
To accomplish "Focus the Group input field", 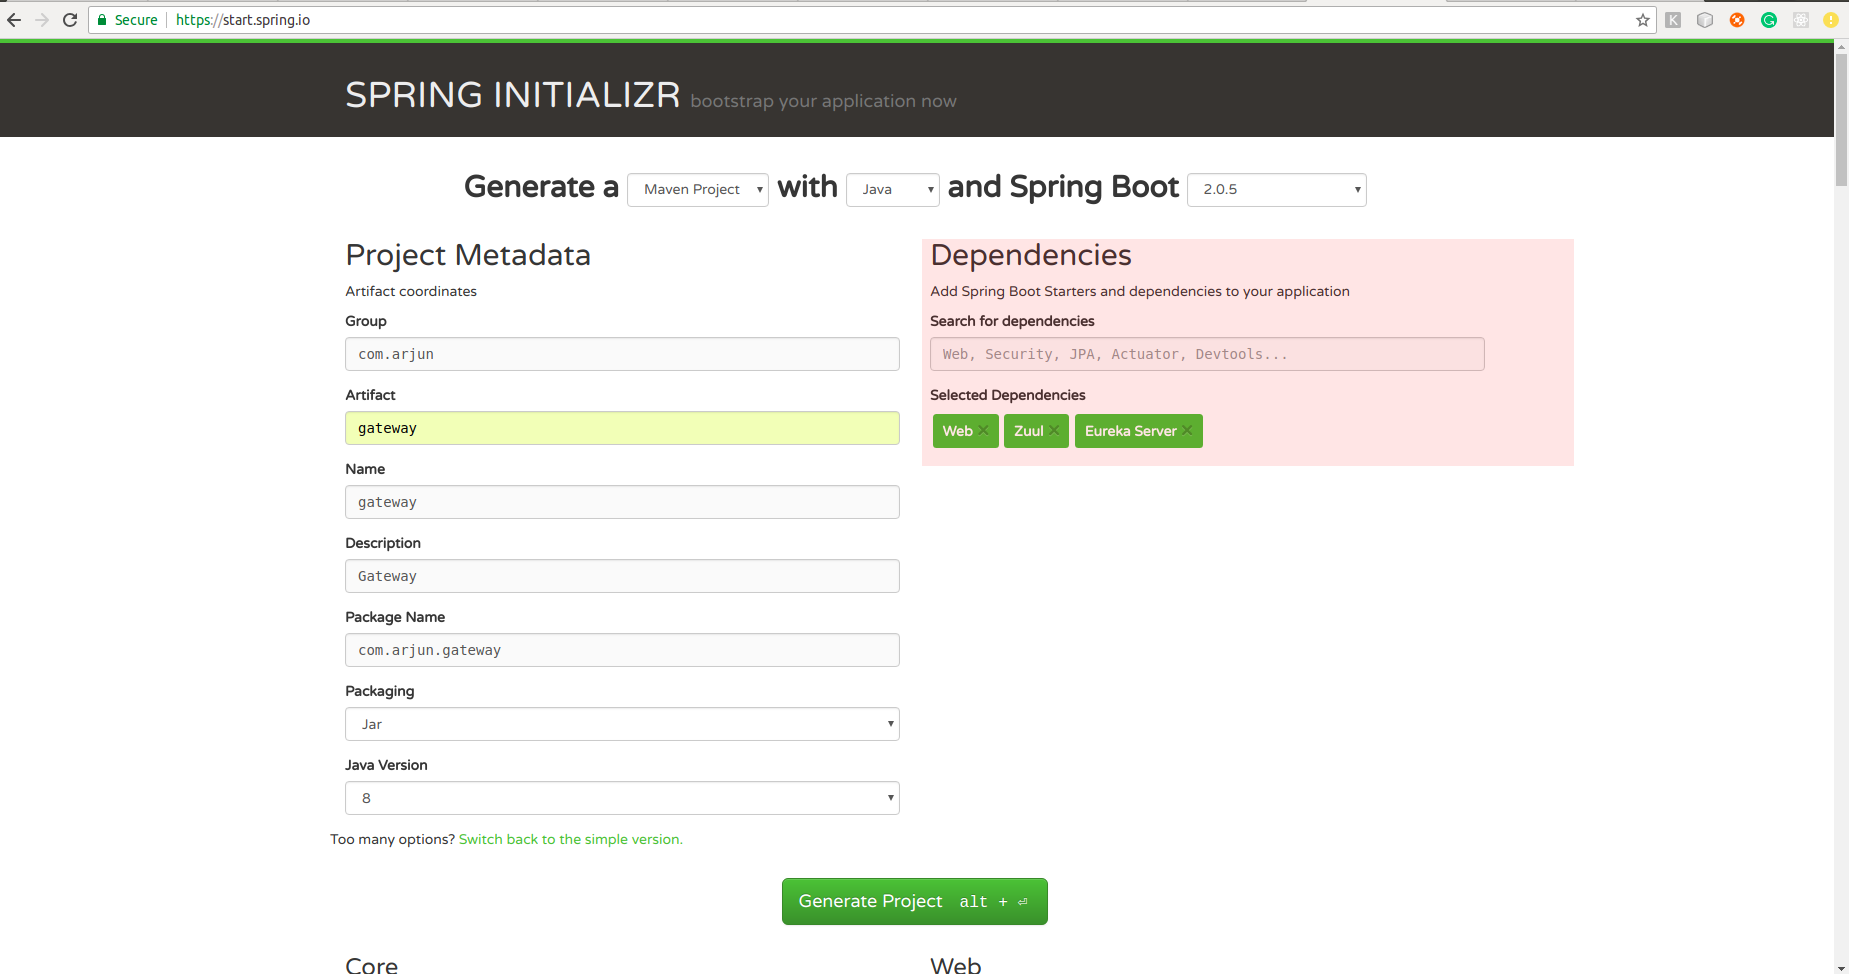I will pos(622,354).
